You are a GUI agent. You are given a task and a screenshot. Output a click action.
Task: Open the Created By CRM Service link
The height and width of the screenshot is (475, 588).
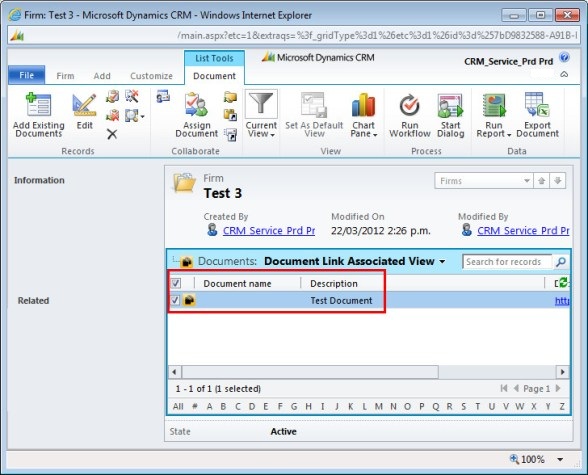point(269,230)
